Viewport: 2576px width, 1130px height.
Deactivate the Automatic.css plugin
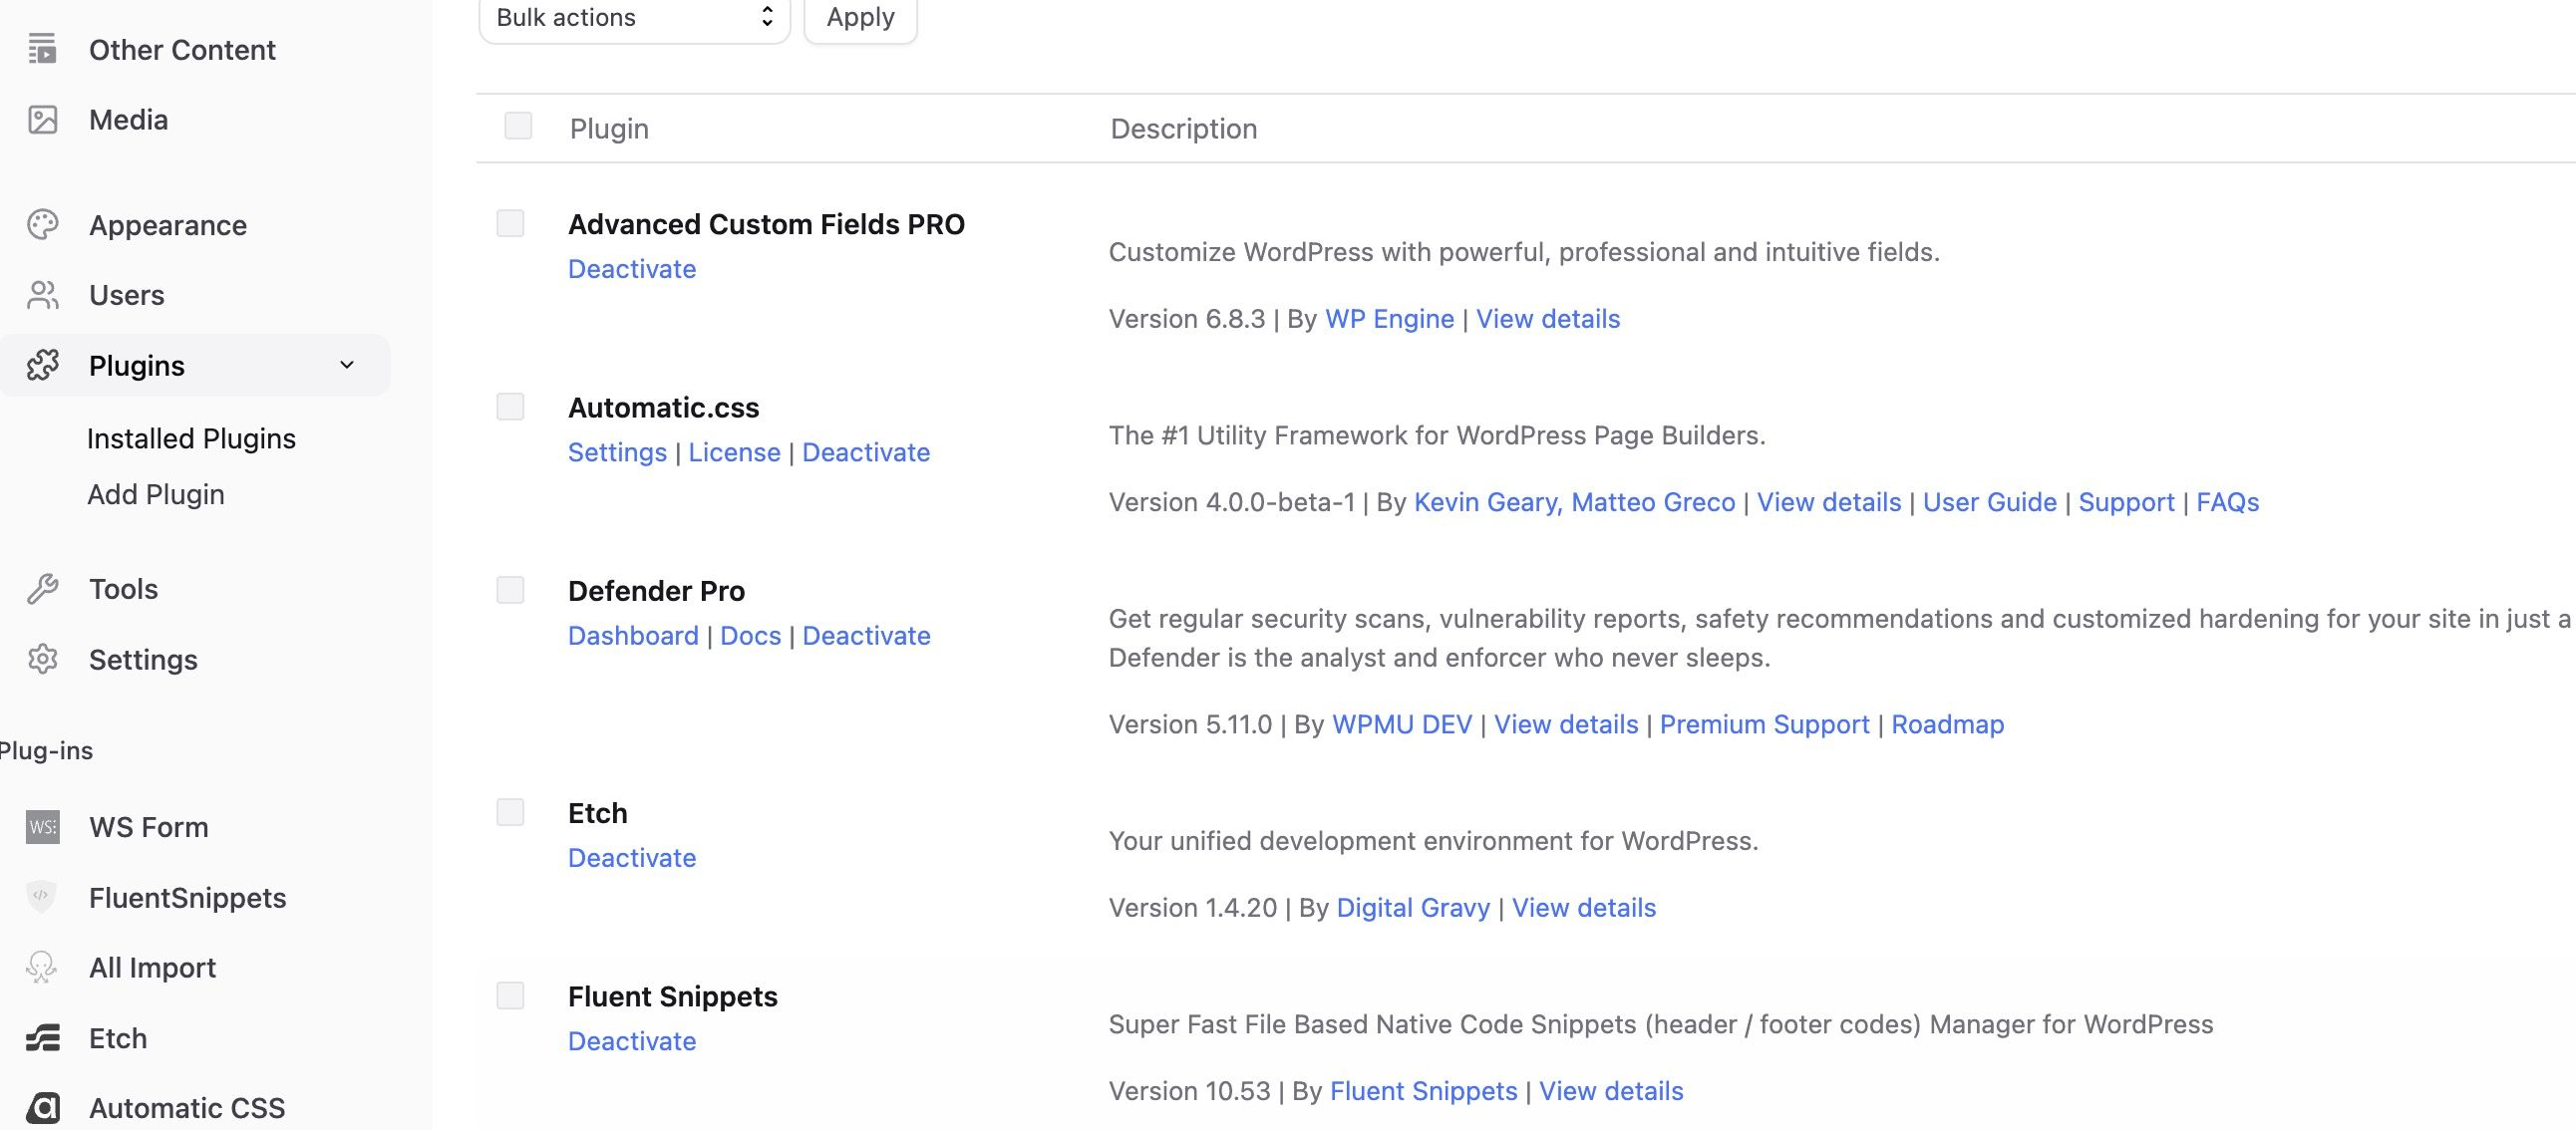866,452
